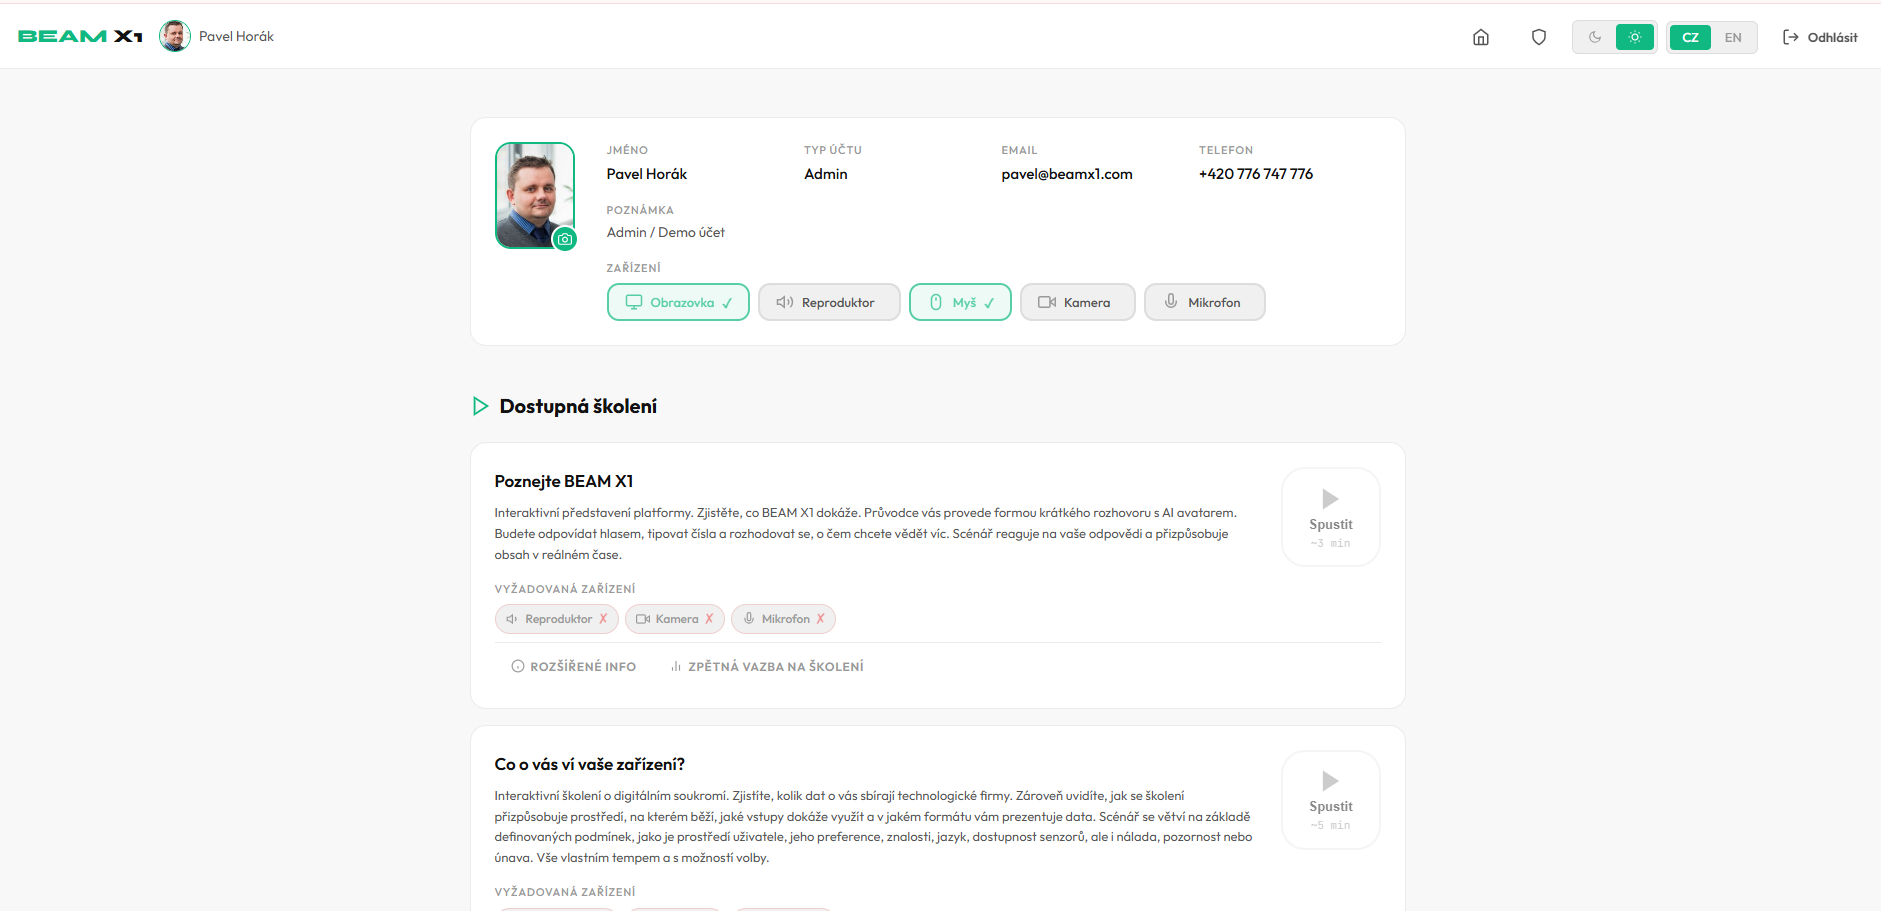Click the BEAM X1 logo
This screenshot has width=1881, height=911.
(x=80, y=36)
